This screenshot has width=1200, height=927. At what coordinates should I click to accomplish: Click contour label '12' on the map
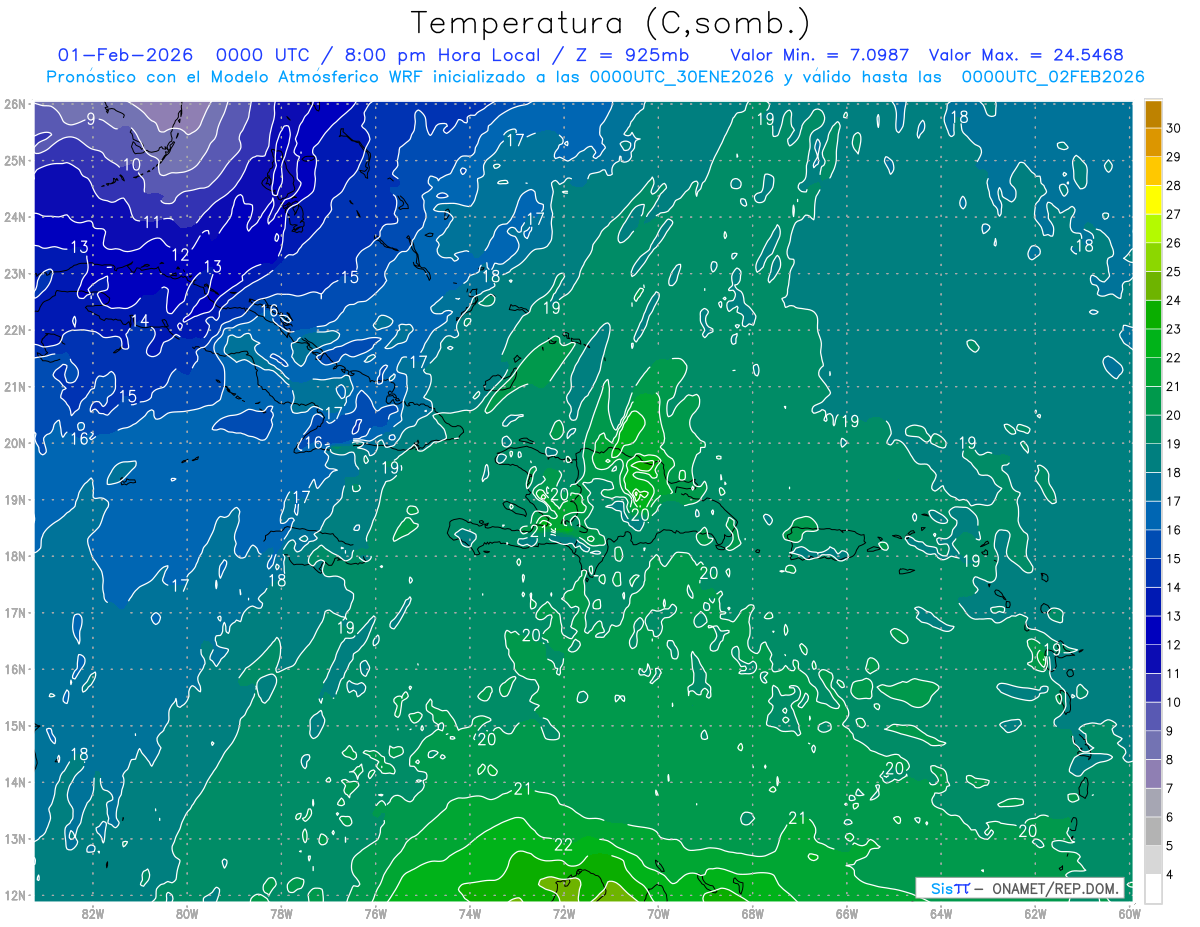180,255
